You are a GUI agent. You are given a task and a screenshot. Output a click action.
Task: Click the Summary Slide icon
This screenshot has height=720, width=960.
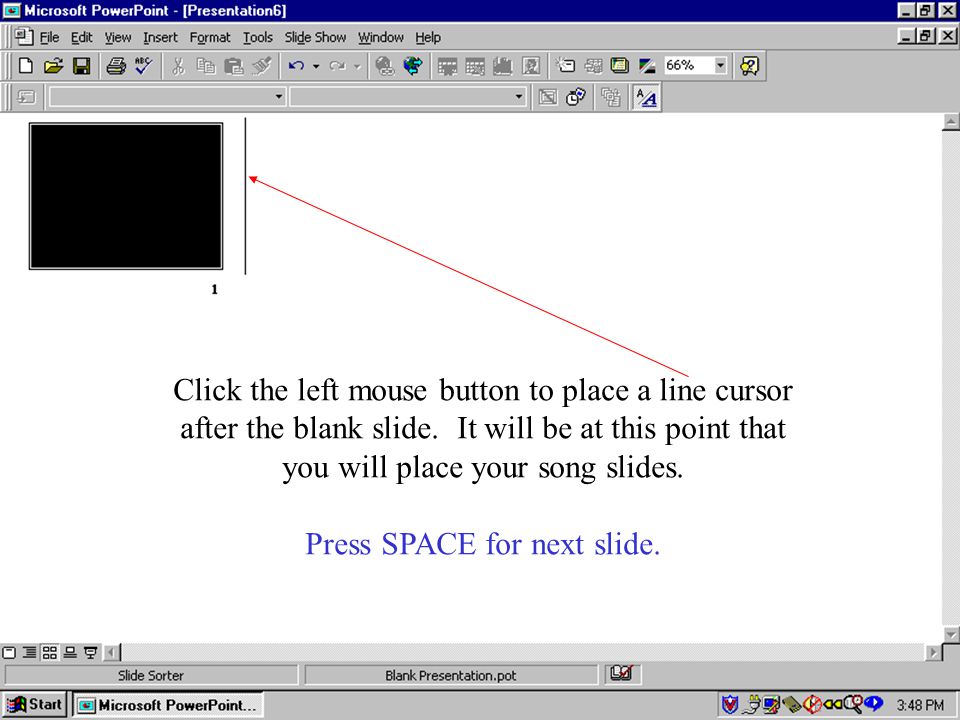click(610, 97)
